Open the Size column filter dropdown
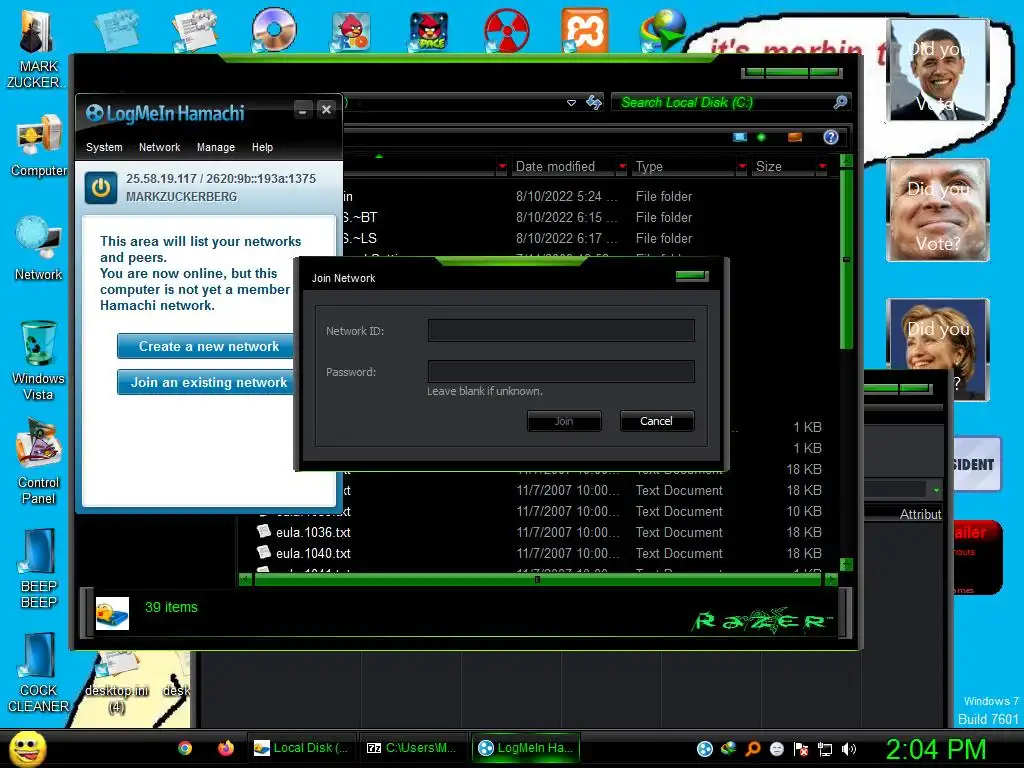This screenshot has height=768, width=1024. 822,167
